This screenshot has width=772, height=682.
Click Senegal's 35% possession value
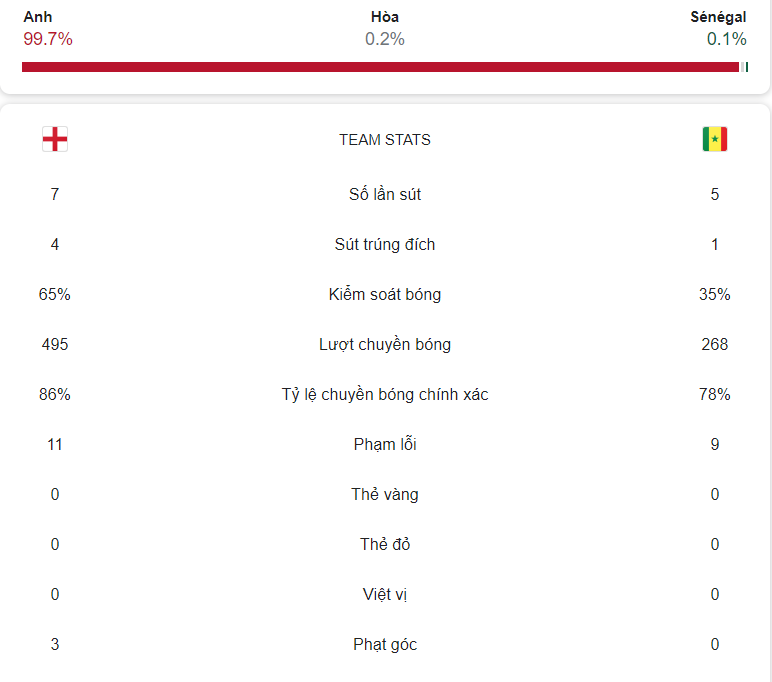point(714,294)
